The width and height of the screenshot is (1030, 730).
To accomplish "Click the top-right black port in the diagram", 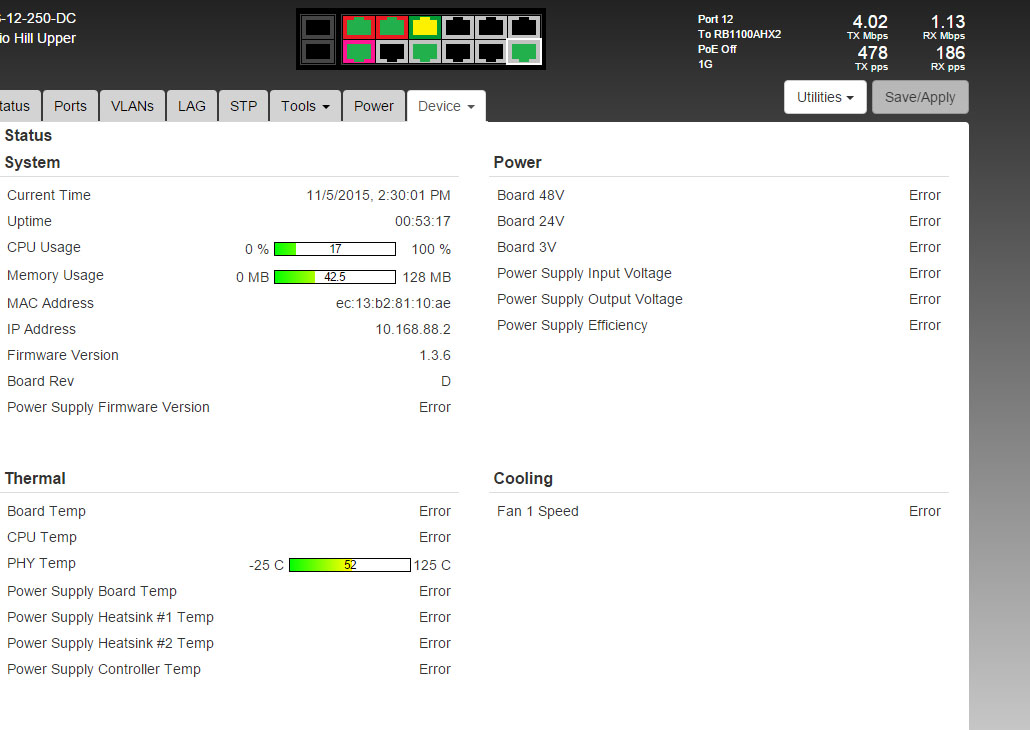I will [x=524, y=27].
